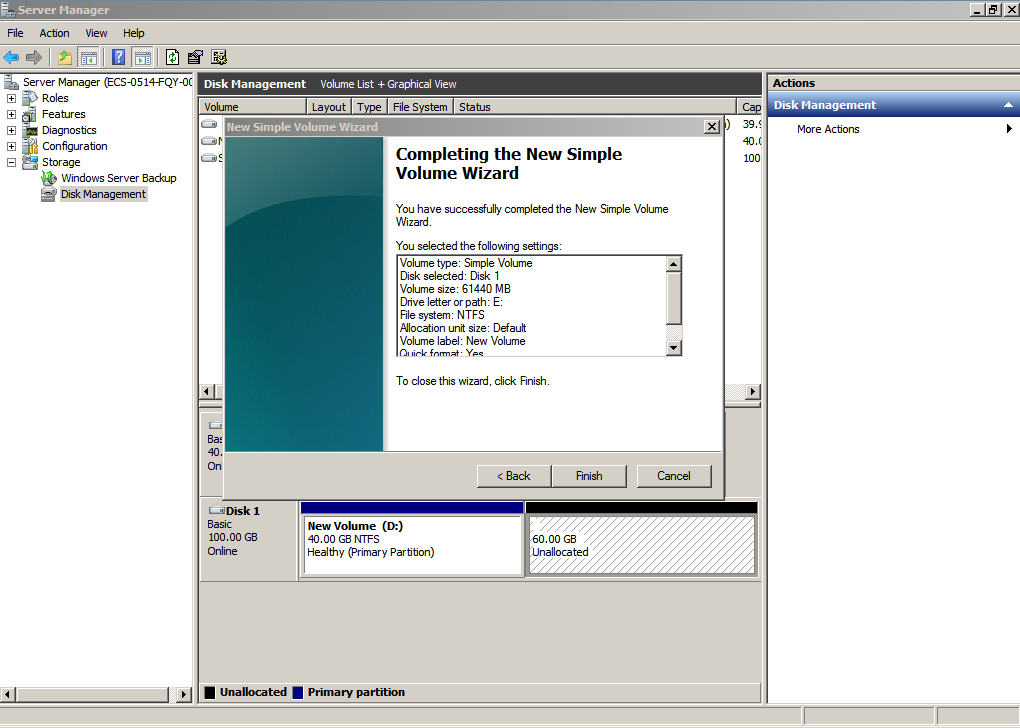Screen dimensions: 1020x728
Task: Click the Volume column header
Action: [252, 107]
